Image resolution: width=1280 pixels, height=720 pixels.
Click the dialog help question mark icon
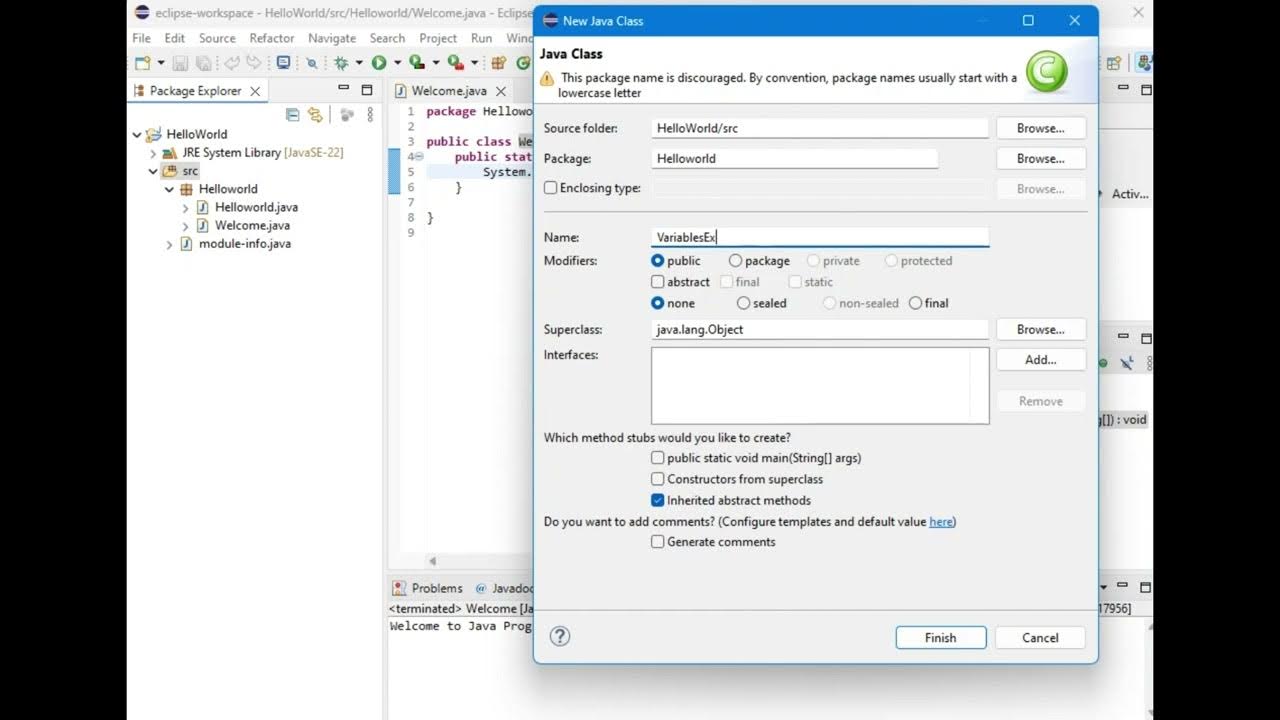pyautogui.click(x=560, y=636)
